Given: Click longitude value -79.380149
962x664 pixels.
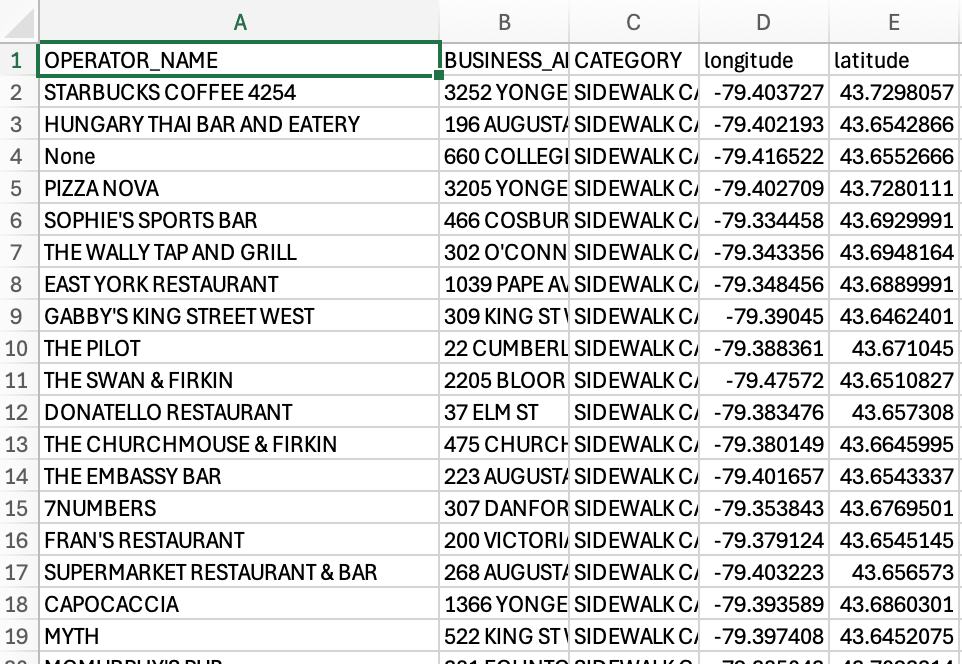Looking at the screenshot, I should 764,444.
